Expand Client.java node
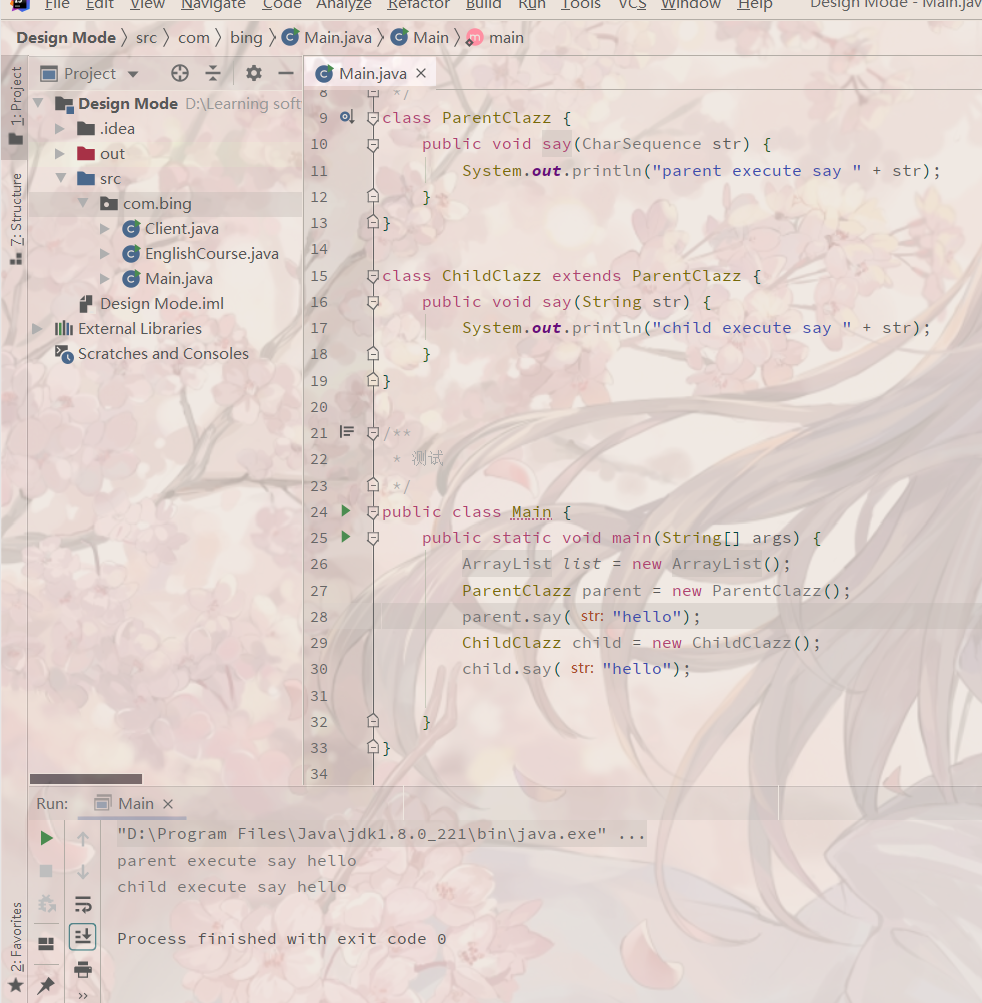This screenshot has height=1003, width=982. click(105, 228)
